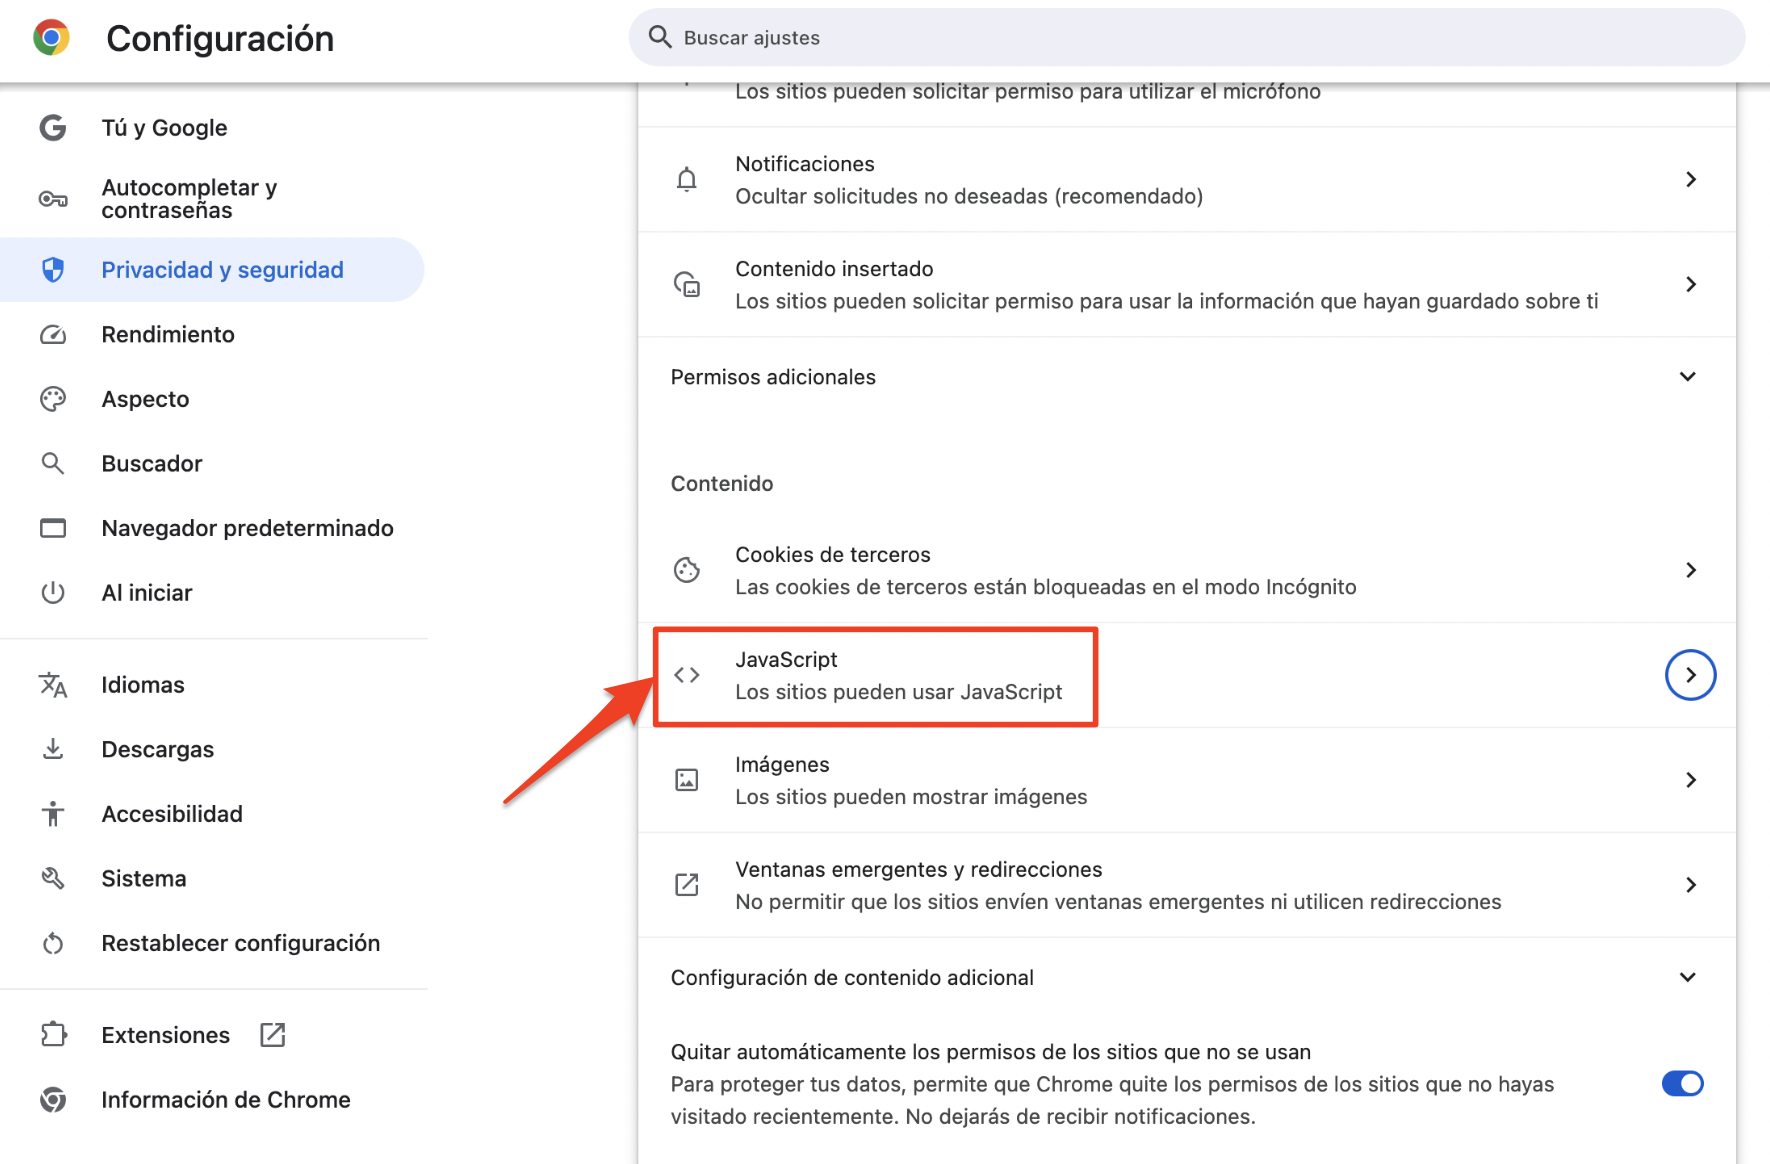The image size is (1770, 1164).
Task: Expand Configuración de contenido adicional
Action: pyautogui.click(x=1687, y=977)
